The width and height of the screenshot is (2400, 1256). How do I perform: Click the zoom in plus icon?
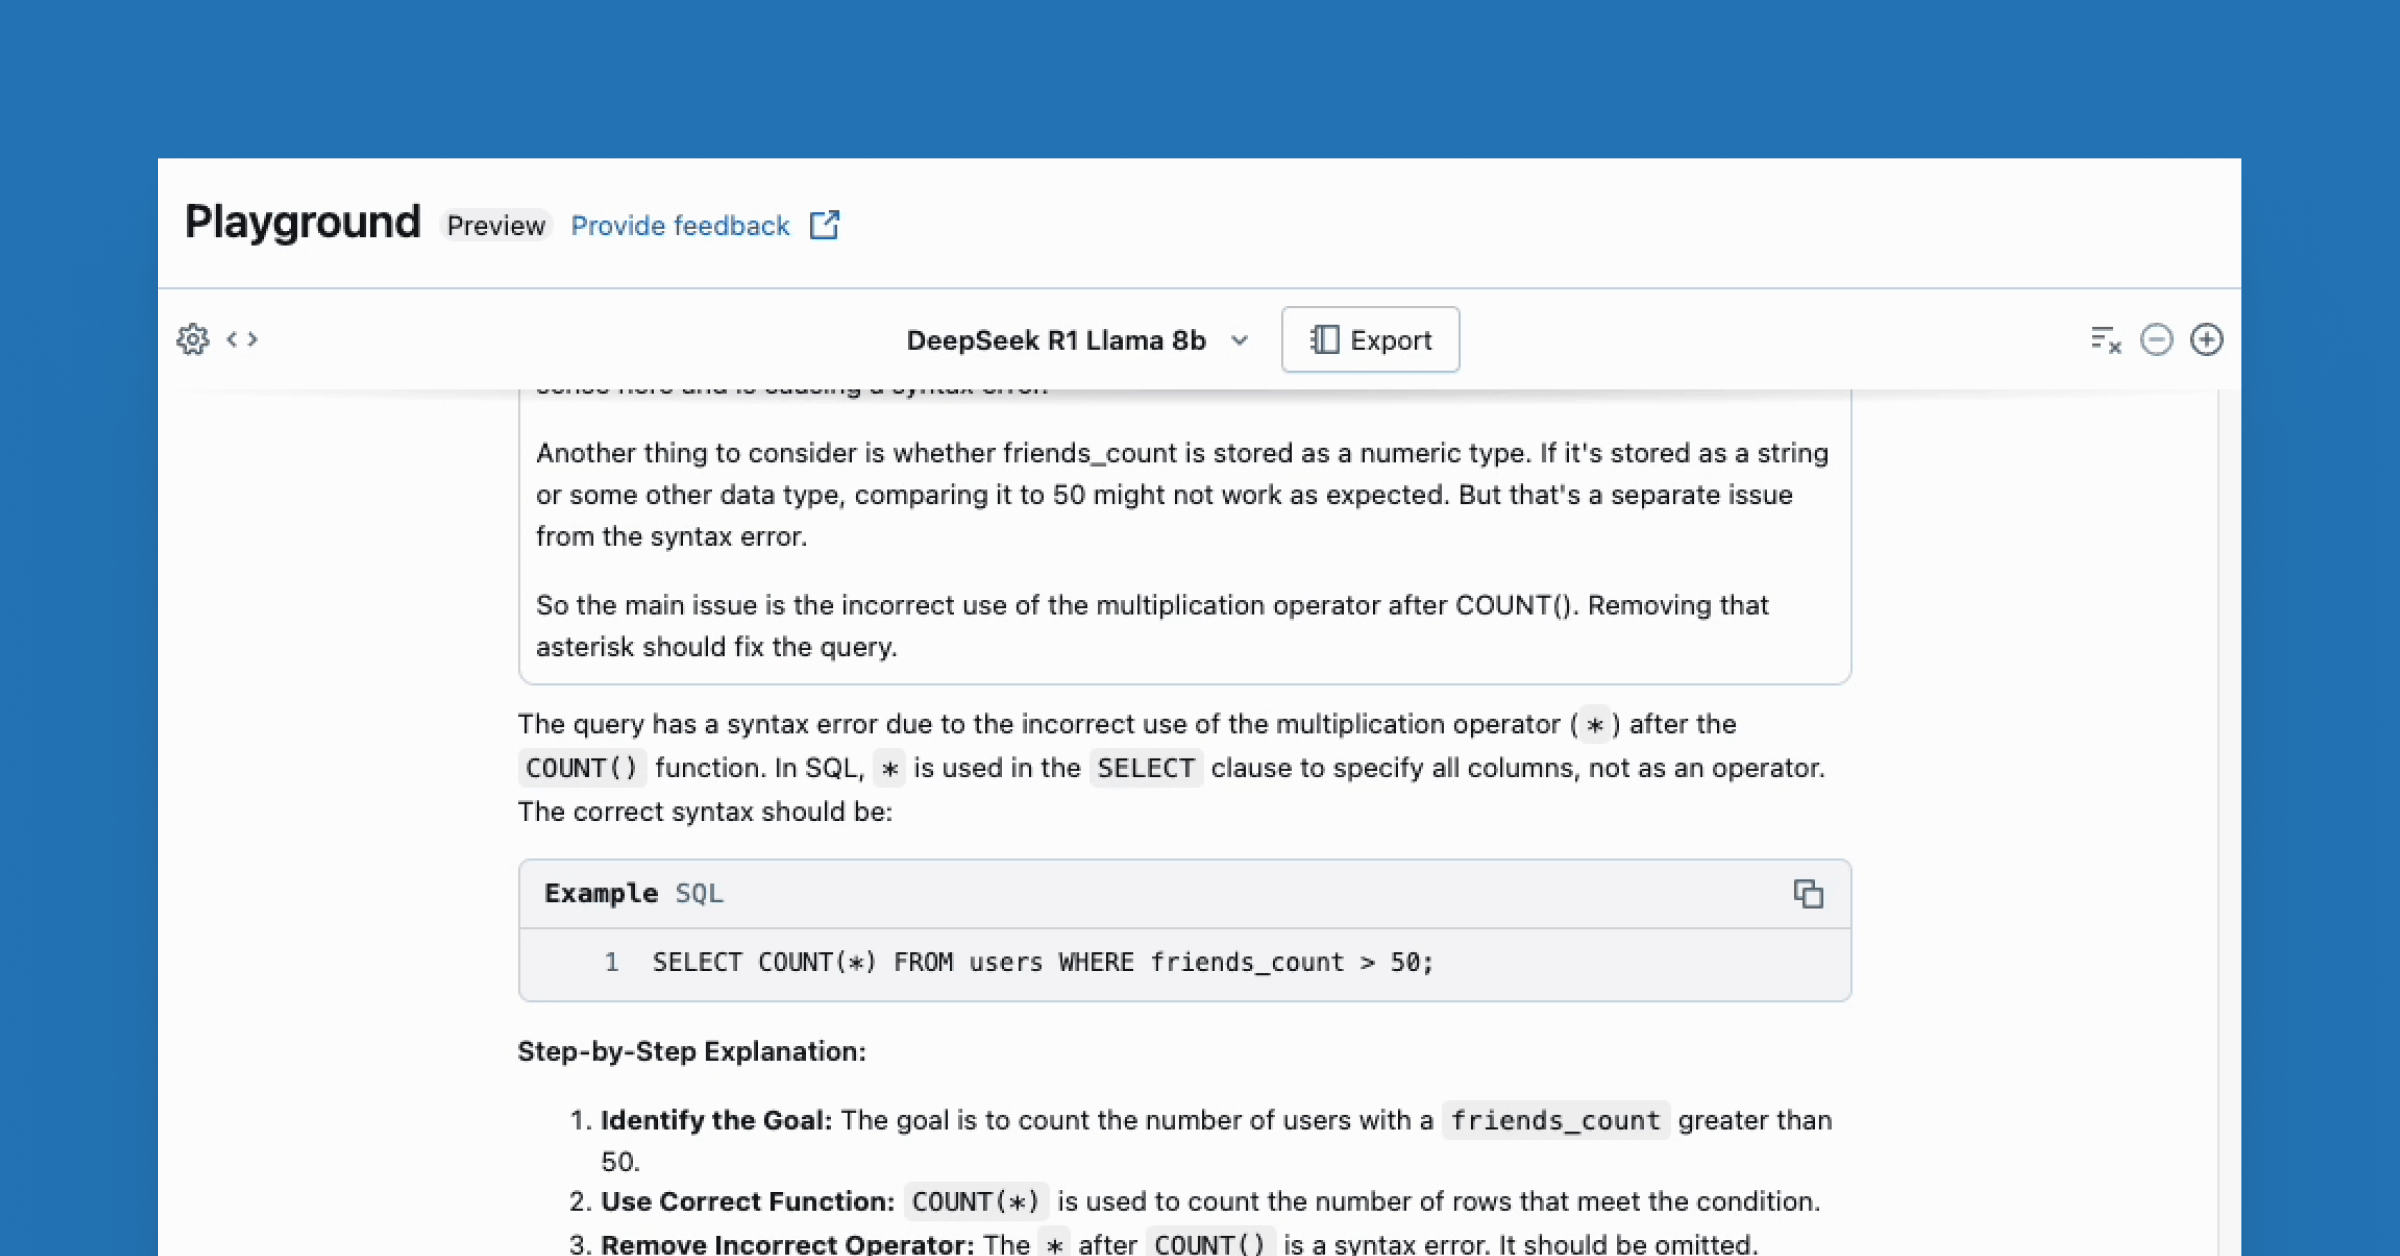[2208, 340]
